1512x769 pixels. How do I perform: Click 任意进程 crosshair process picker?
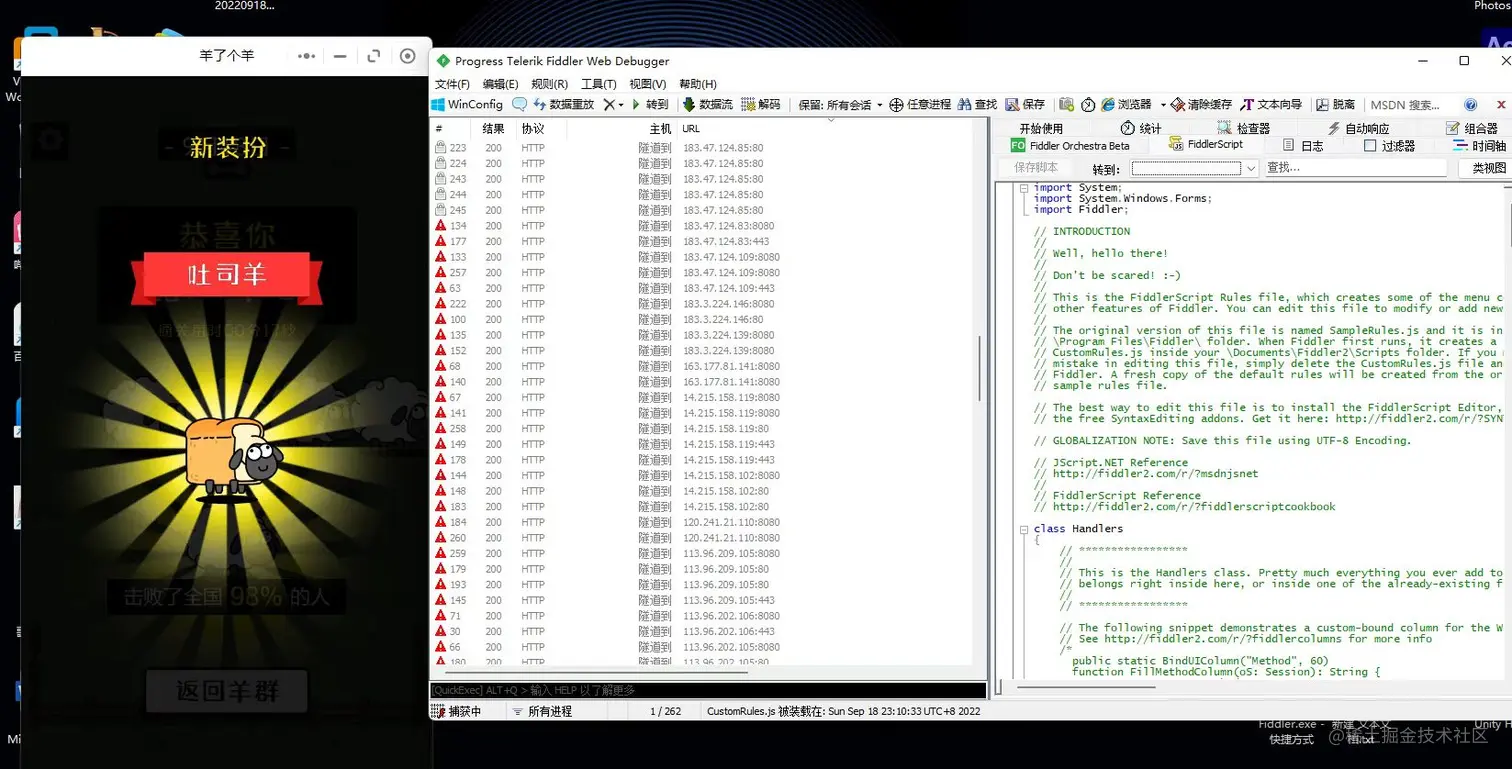[x=920, y=104]
